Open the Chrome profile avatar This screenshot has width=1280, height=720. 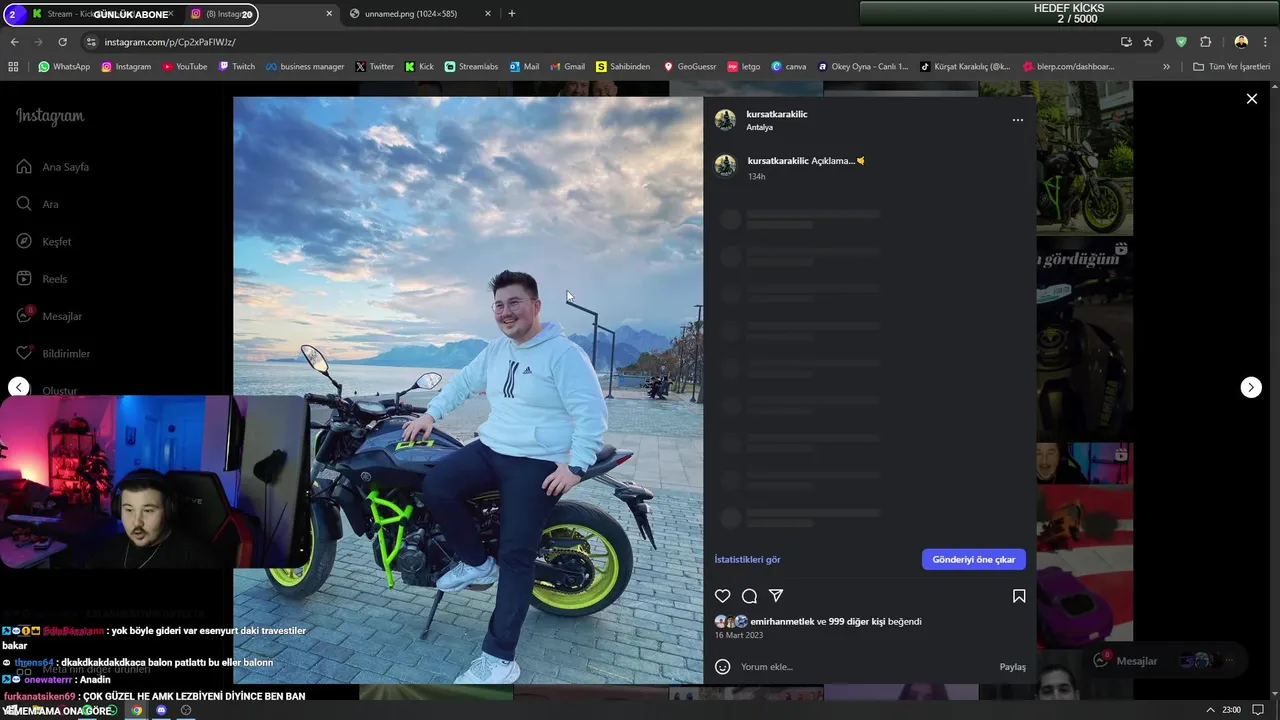tap(1241, 42)
